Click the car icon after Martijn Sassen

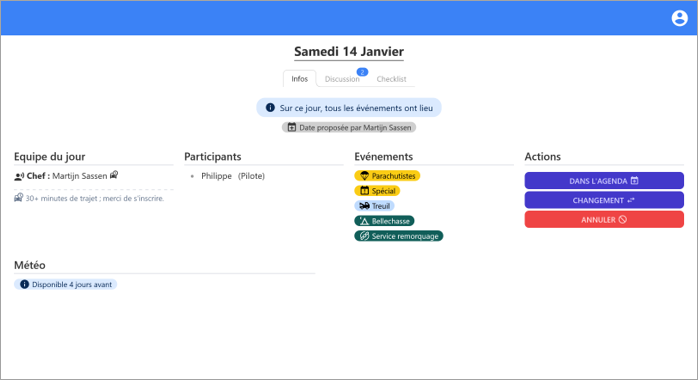tap(114, 174)
